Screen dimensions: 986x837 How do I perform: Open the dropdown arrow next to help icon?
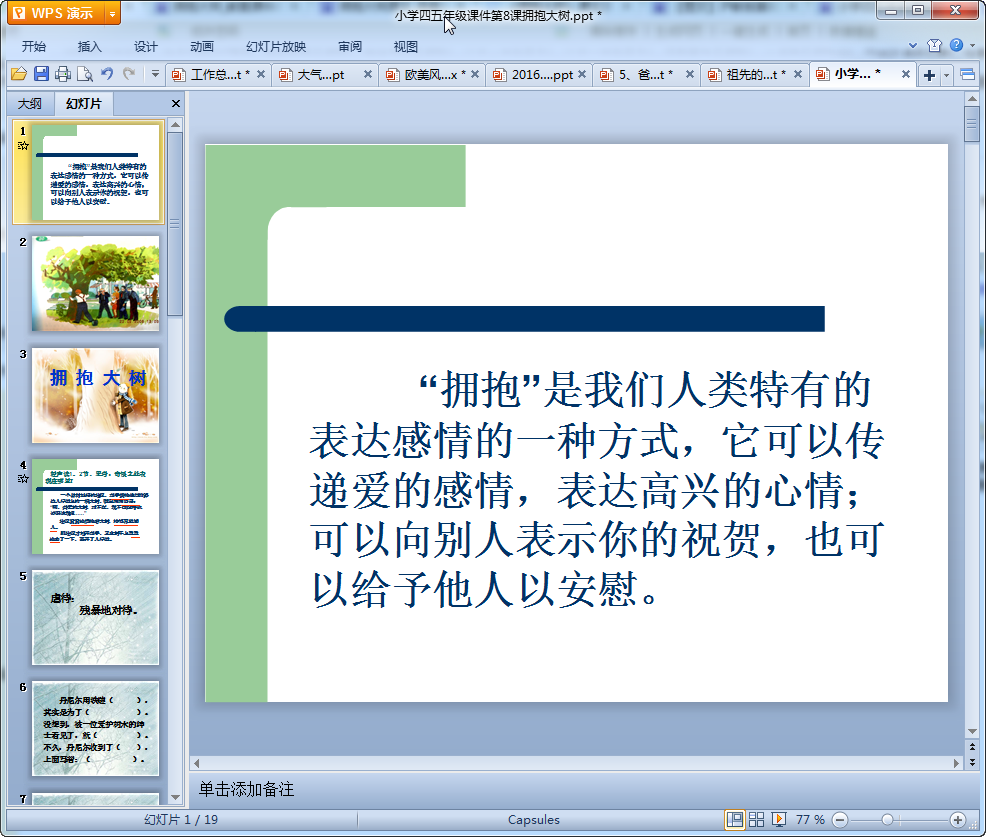[973, 45]
